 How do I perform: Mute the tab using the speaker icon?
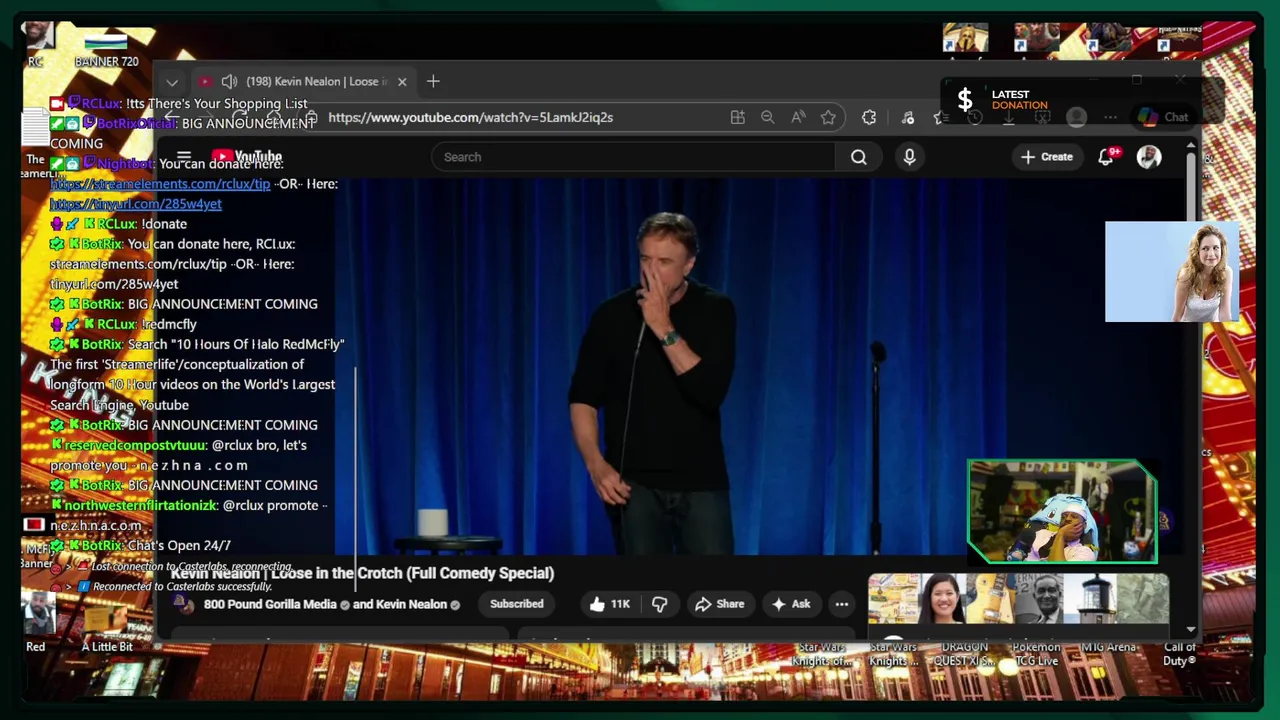coord(229,82)
